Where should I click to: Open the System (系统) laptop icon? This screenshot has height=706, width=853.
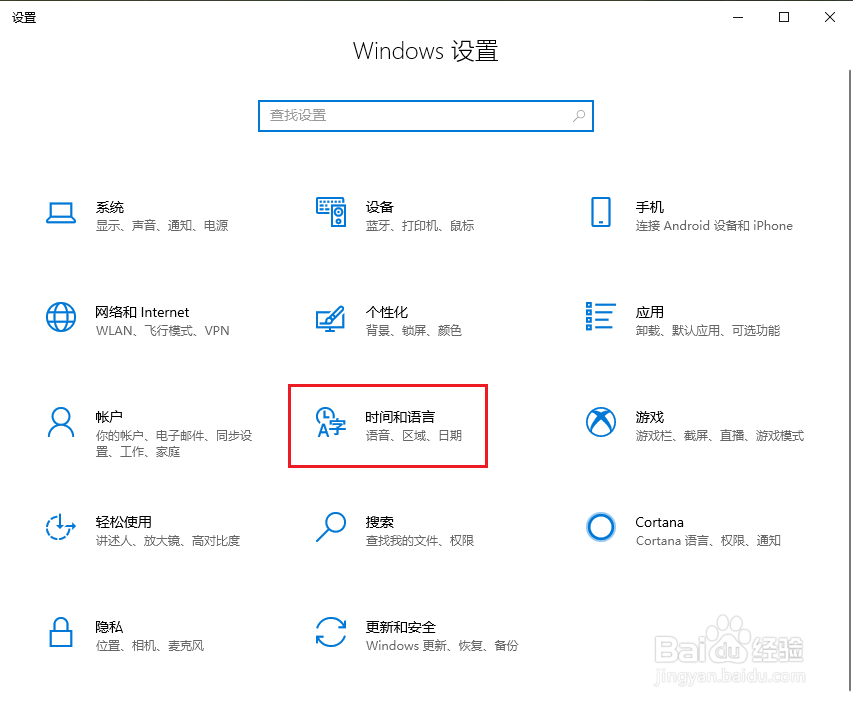(60, 213)
